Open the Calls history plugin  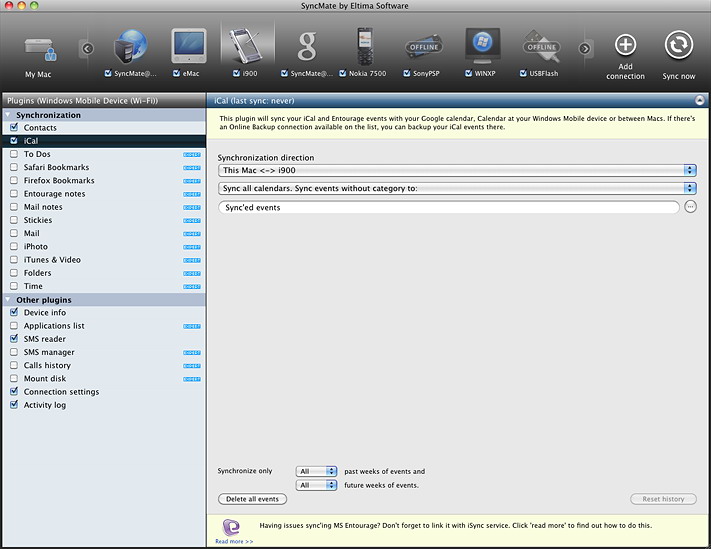(104, 365)
